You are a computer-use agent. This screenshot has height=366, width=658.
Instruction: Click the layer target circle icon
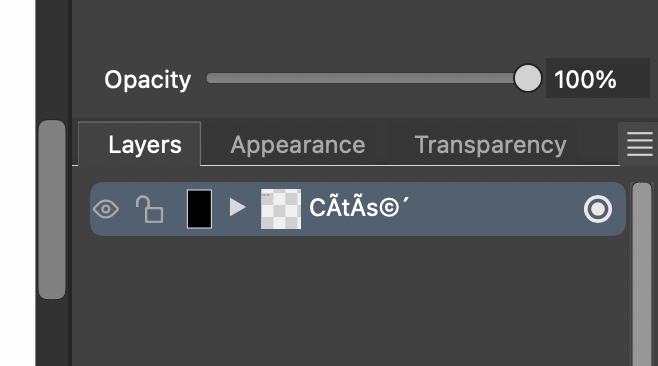tap(598, 209)
